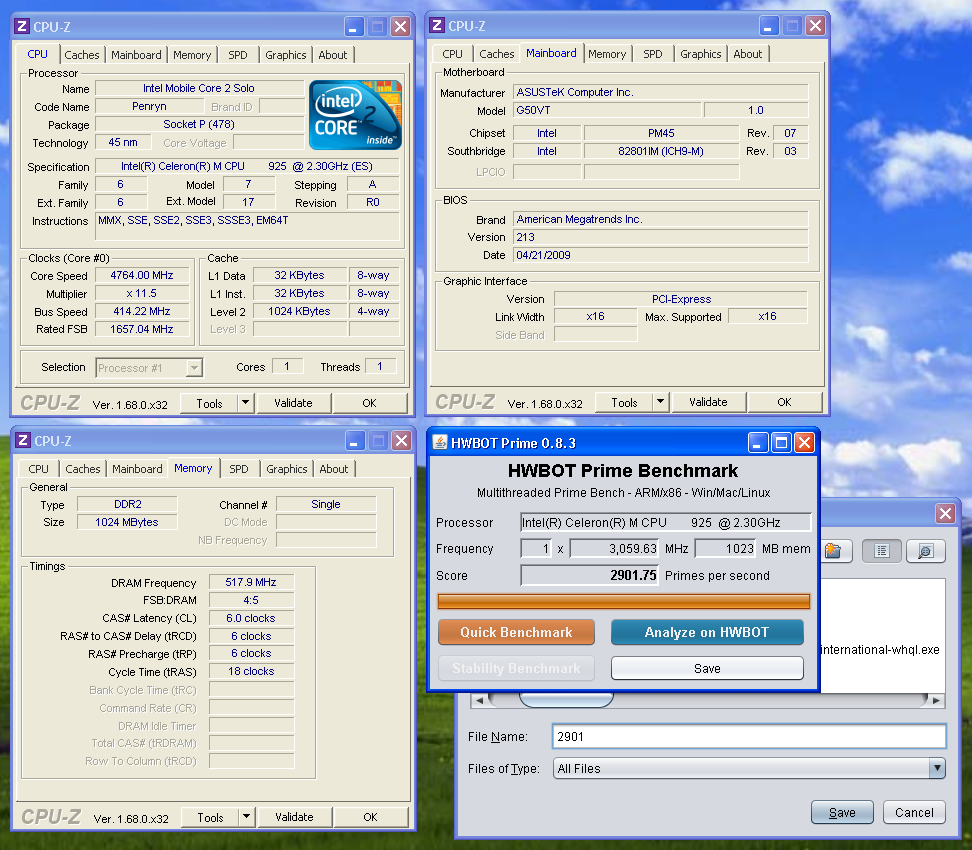Close the file save dialog
The width and height of the screenshot is (972, 850).
944,513
